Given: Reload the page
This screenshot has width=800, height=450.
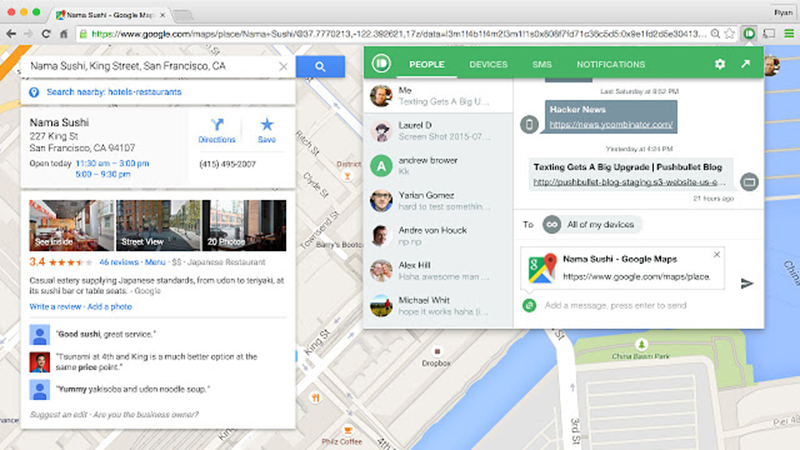Looking at the screenshot, I should tap(46, 34).
